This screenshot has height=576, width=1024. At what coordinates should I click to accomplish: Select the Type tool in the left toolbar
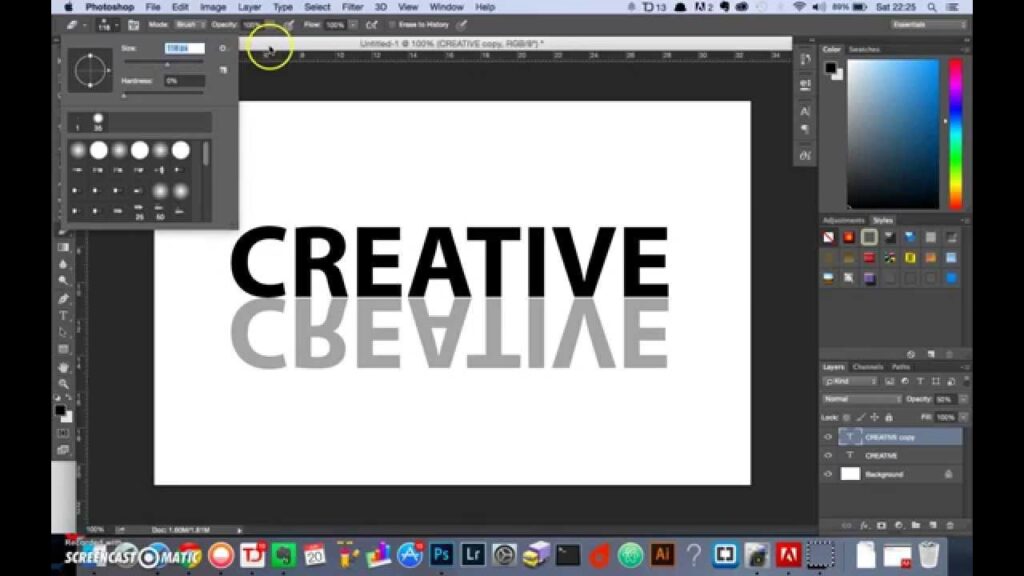pos(64,315)
